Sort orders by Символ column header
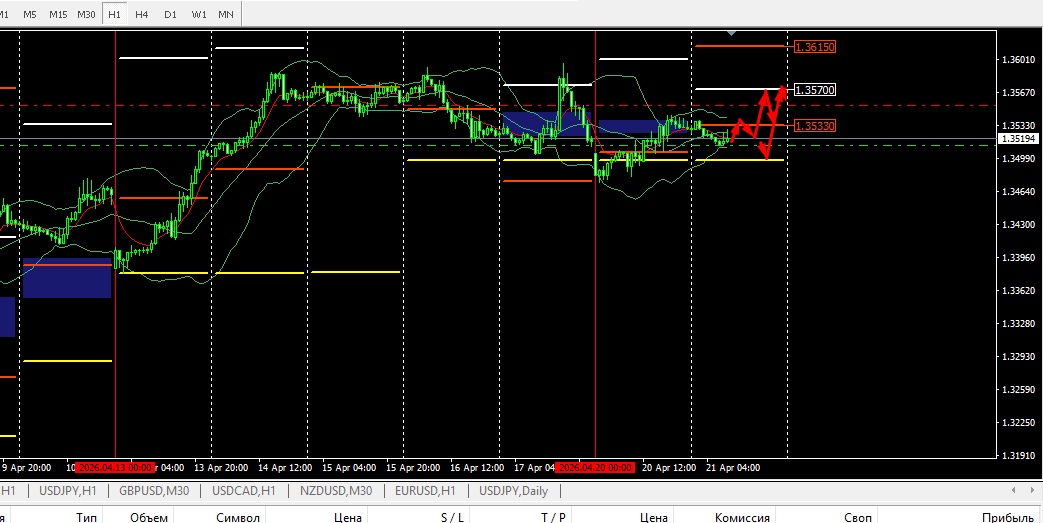The height and width of the screenshot is (523, 1043). click(238, 517)
